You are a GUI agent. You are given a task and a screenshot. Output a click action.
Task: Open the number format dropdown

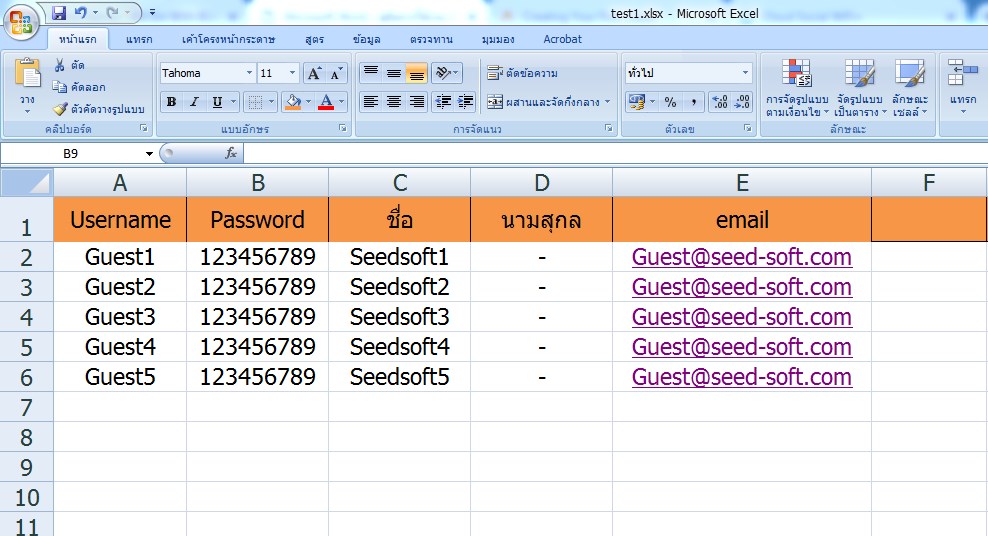pos(745,73)
